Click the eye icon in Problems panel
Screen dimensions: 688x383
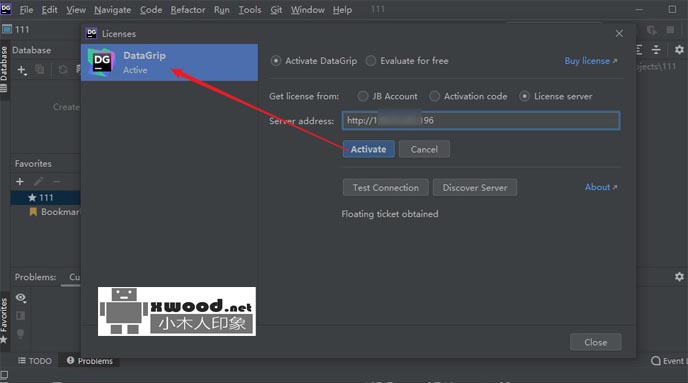click(x=21, y=298)
